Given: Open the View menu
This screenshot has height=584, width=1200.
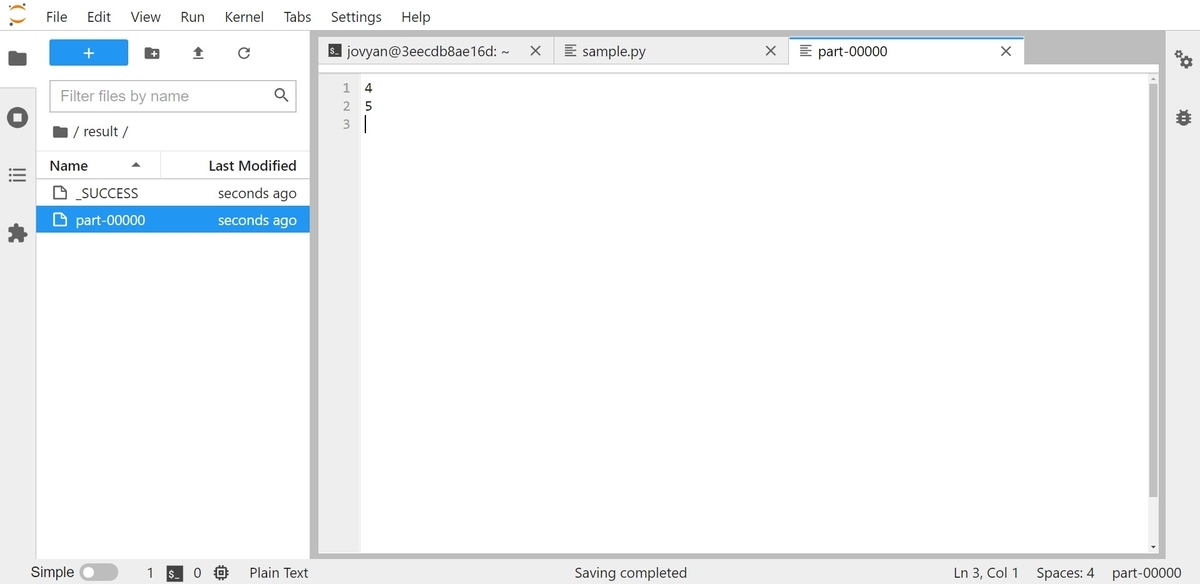Looking at the screenshot, I should coord(146,17).
